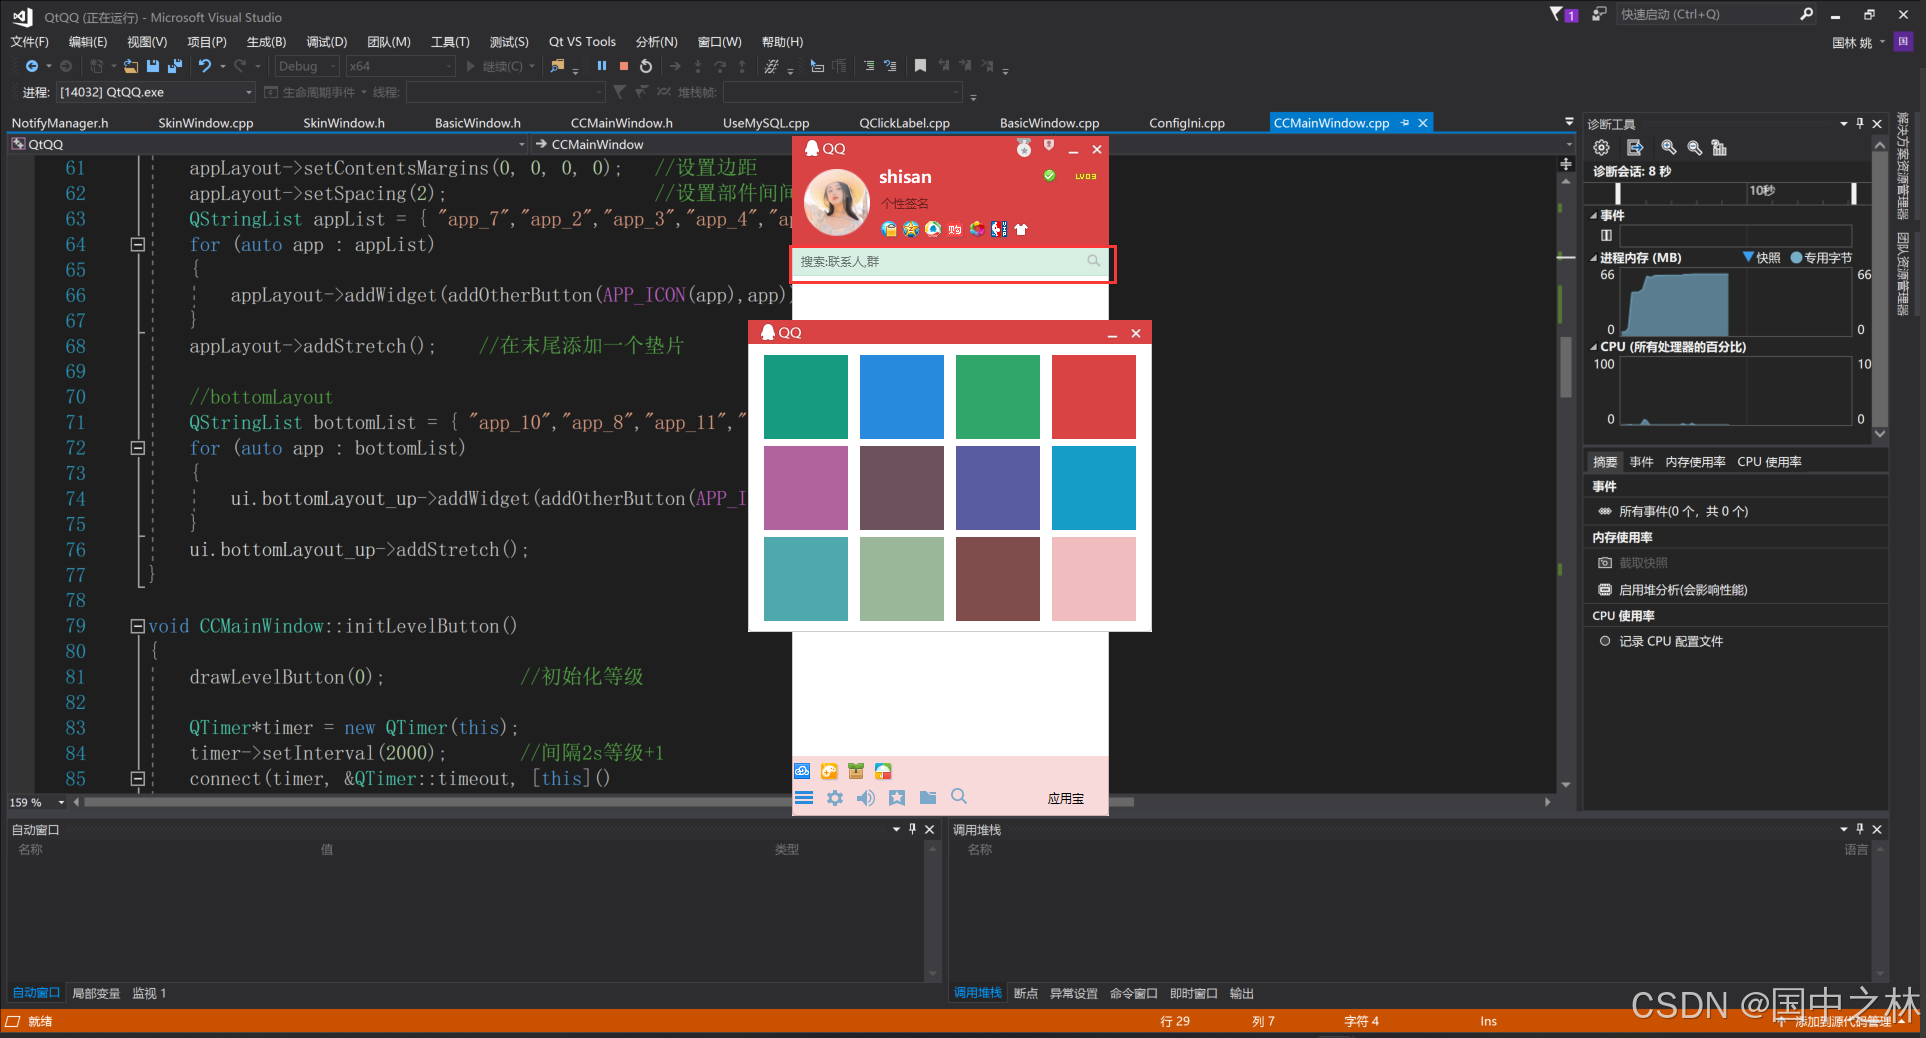Click the shopping 购 app icon
The width and height of the screenshot is (1926, 1038).
(x=955, y=229)
